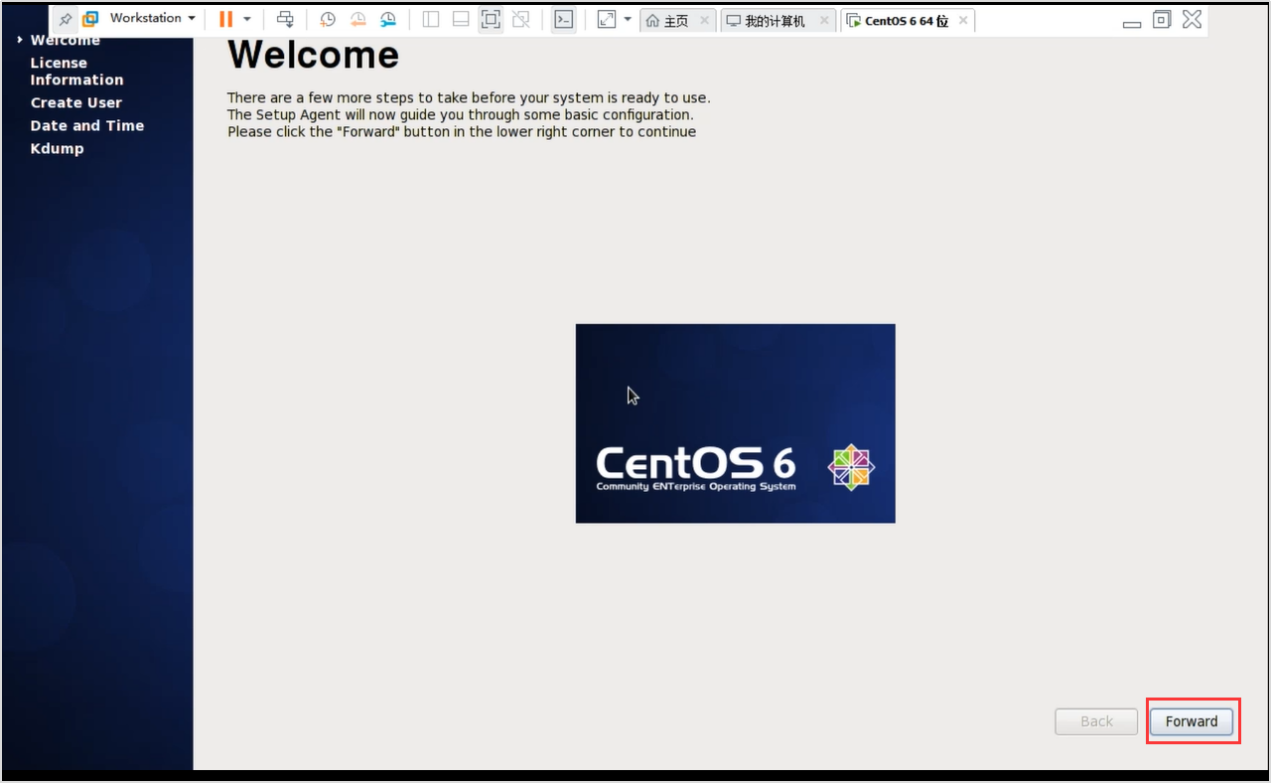This screenshot has height=784, width=1272.
Task: Toggle the sidebar library panel icon
Action: pyautogui.click(x=431, y=19)
